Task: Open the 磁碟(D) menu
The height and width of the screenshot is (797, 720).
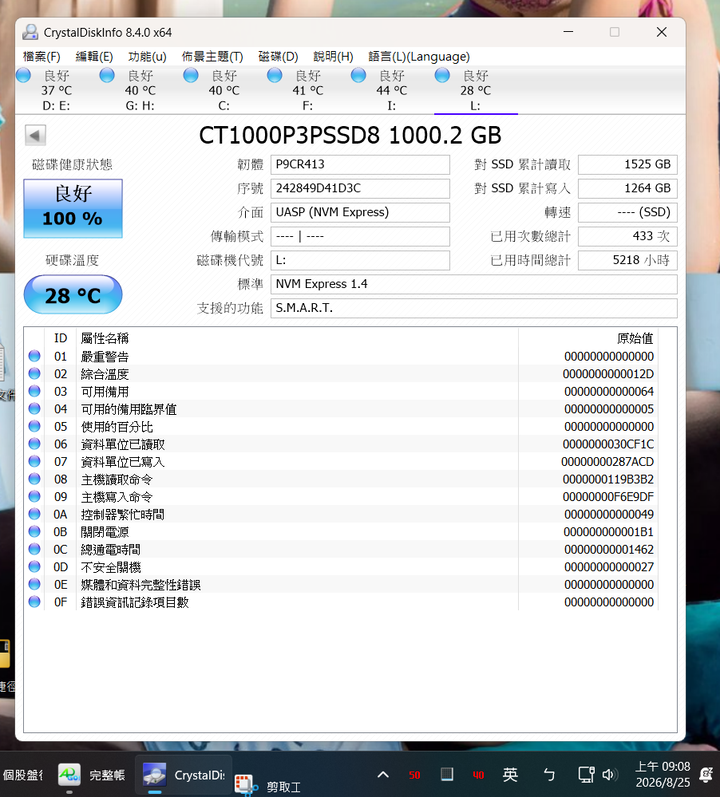Action: 278,56
